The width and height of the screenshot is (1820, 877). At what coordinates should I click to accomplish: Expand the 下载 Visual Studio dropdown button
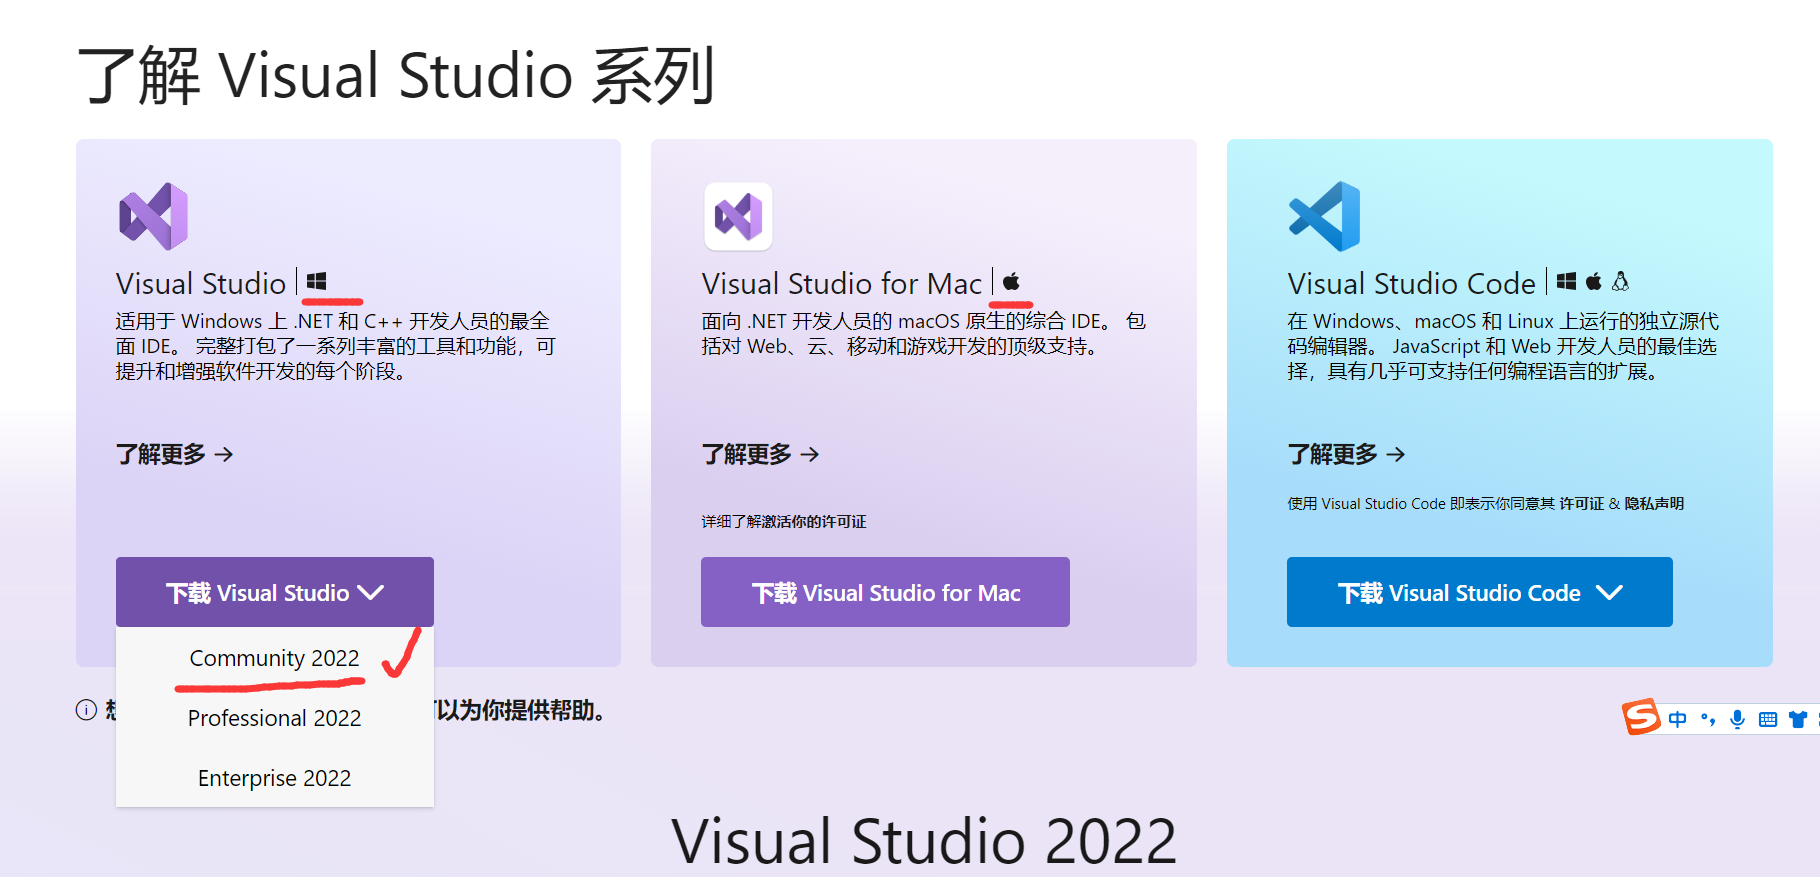[x=275, y=592]
